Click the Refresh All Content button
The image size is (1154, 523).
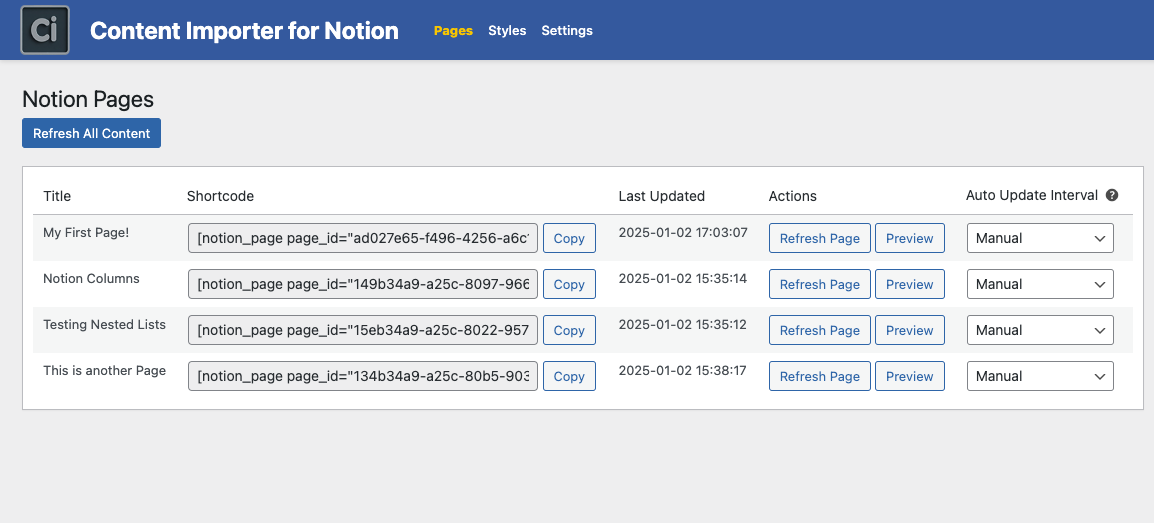91,133
